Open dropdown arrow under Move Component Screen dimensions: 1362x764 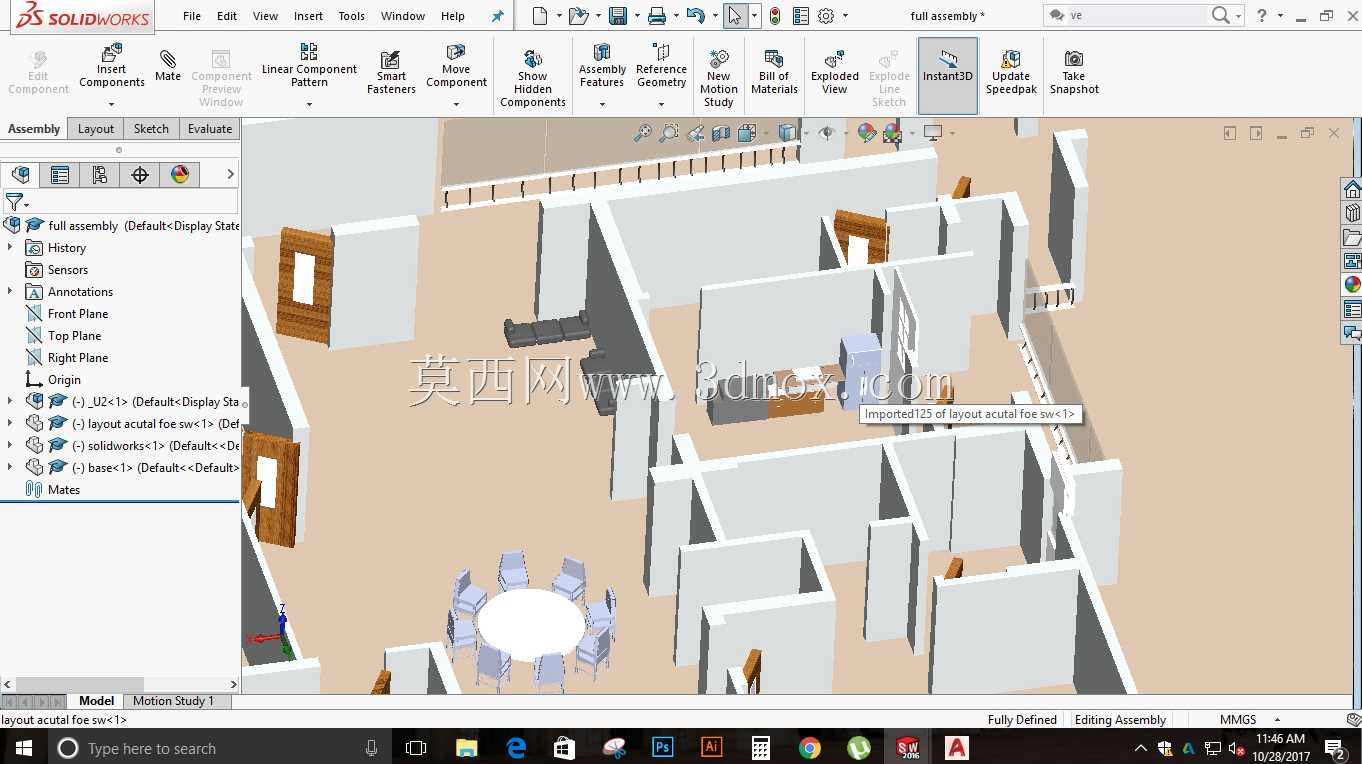(x=456, y=104)
